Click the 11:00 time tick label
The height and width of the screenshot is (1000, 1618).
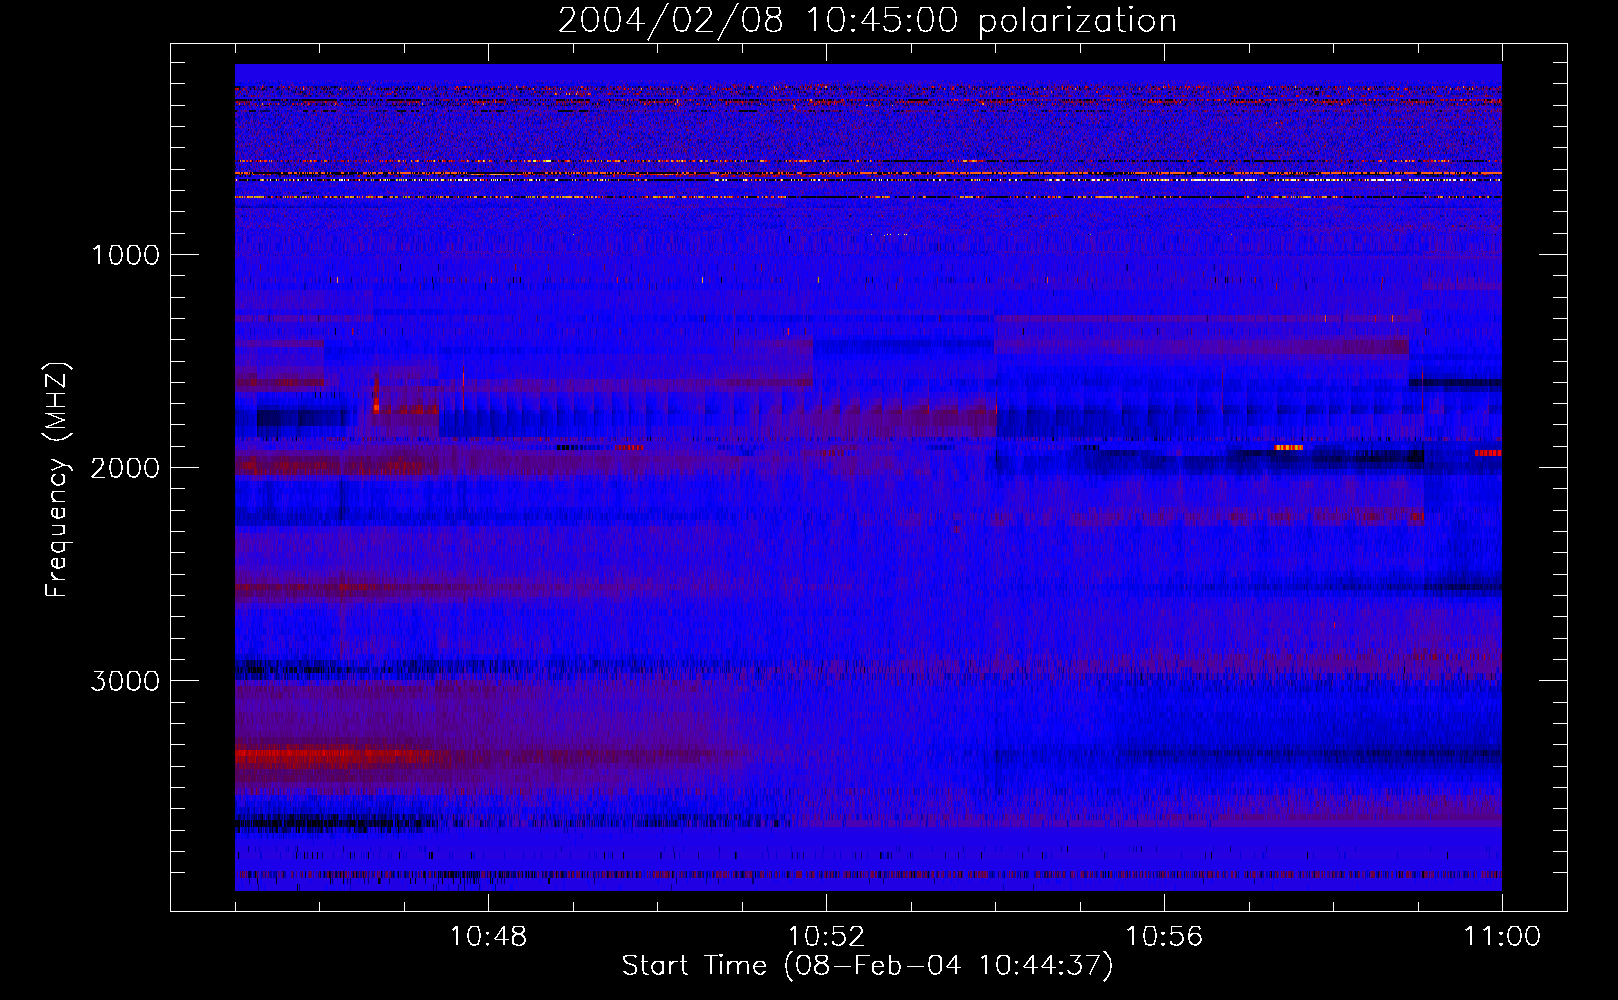[x=1502, y=937]
